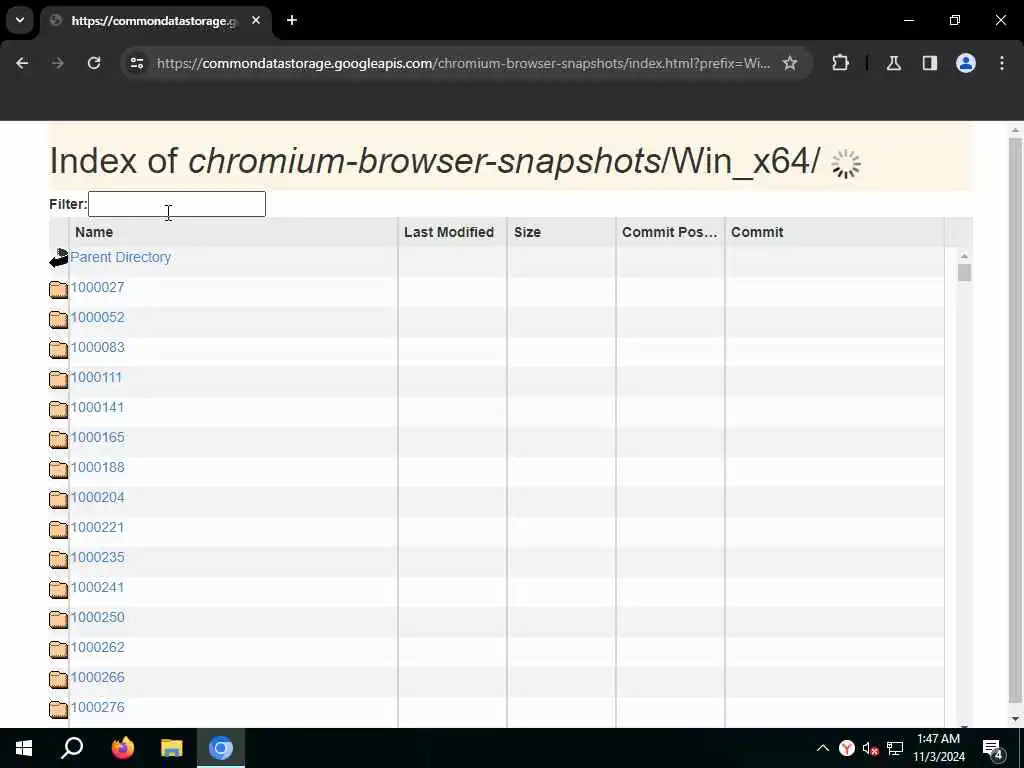Open folder link 1000235
This screenshot has height=768, width=1024.
coord(97,558)
